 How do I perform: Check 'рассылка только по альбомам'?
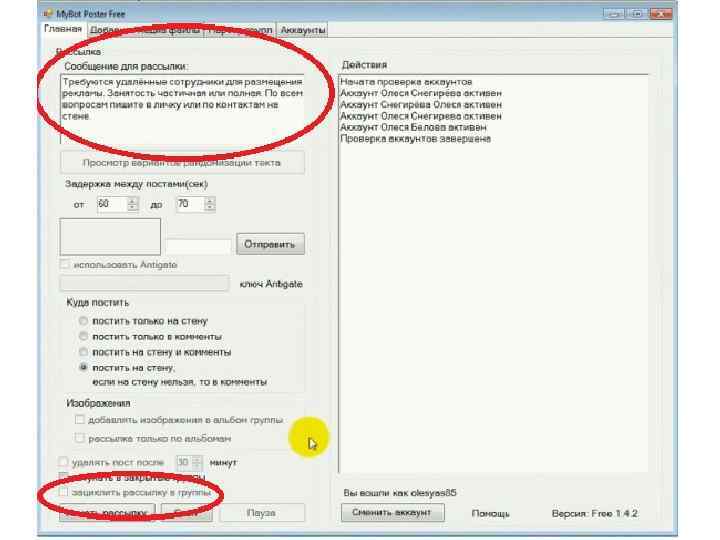pyautogui.click(x=79, y=438)
